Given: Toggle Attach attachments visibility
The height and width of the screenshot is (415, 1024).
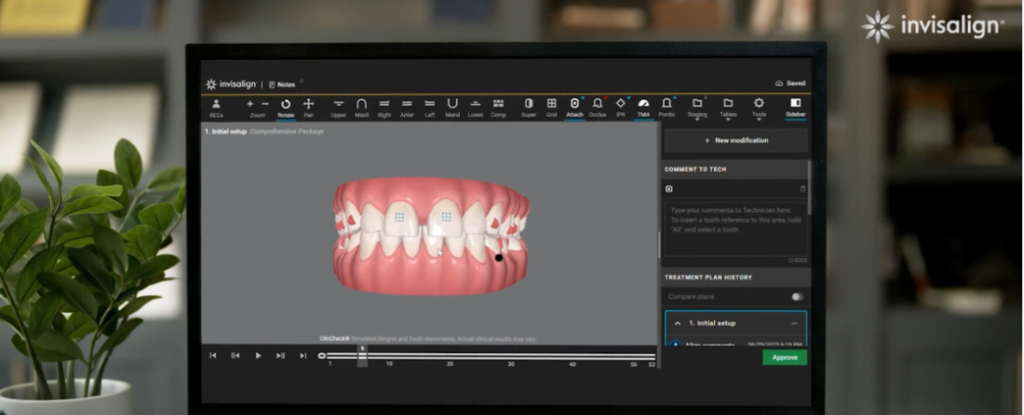Looking at the screenshot, I should pyautogui.click(x=574, y=106).
